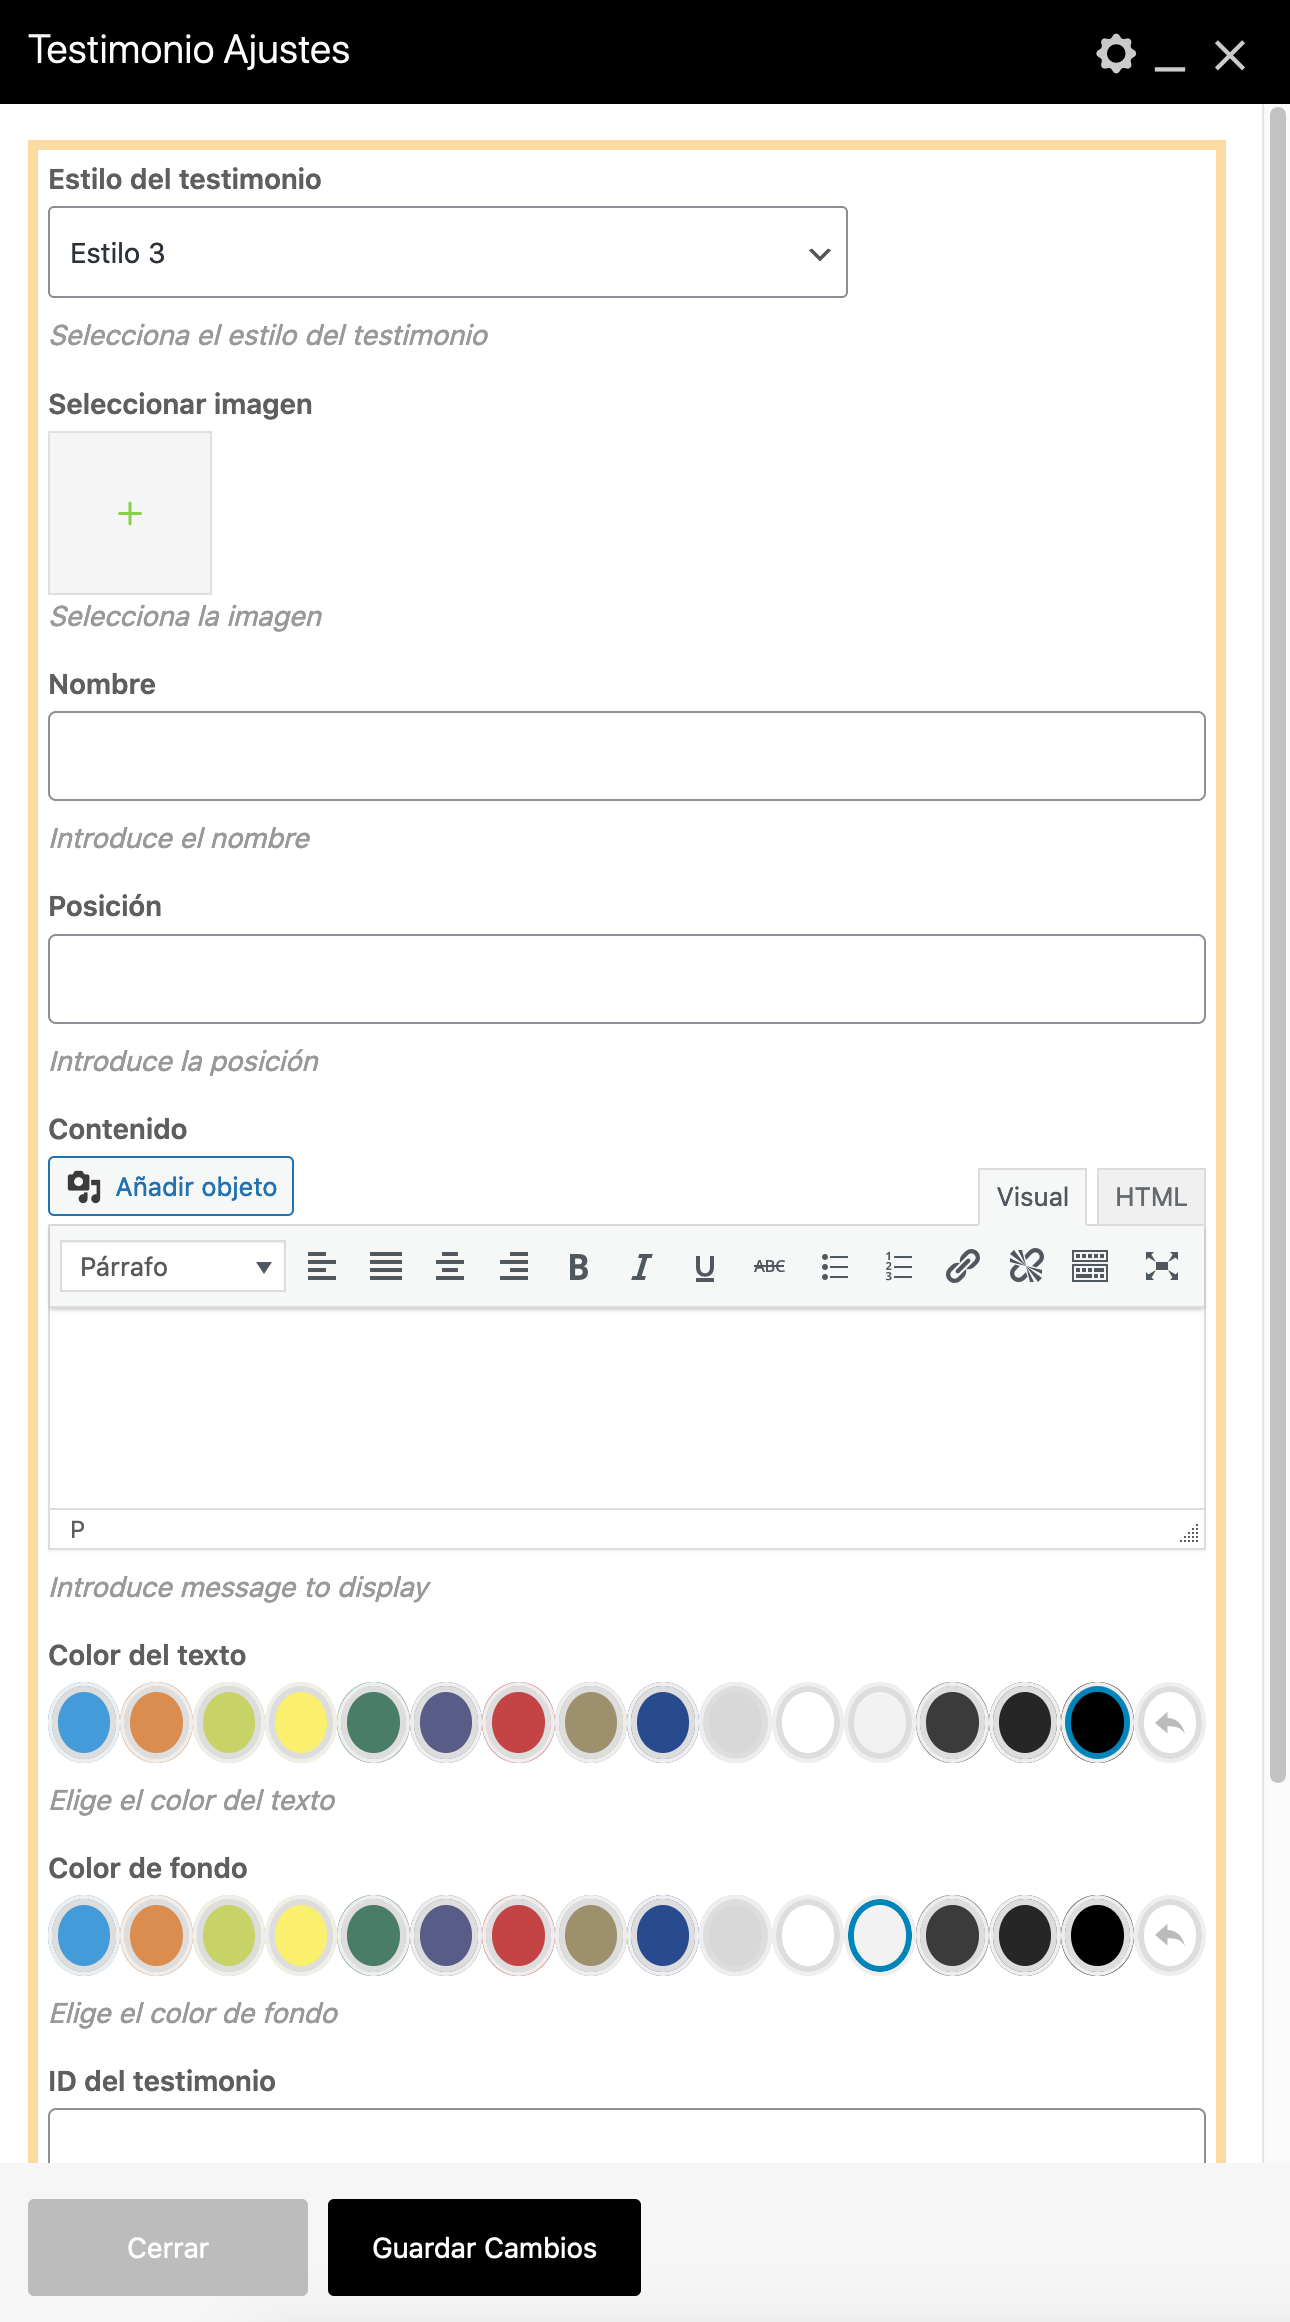The height and width of the screenshot is (2322, 1290).
Task: Insert a bulleted list
Action: [x=834, y=1267]
